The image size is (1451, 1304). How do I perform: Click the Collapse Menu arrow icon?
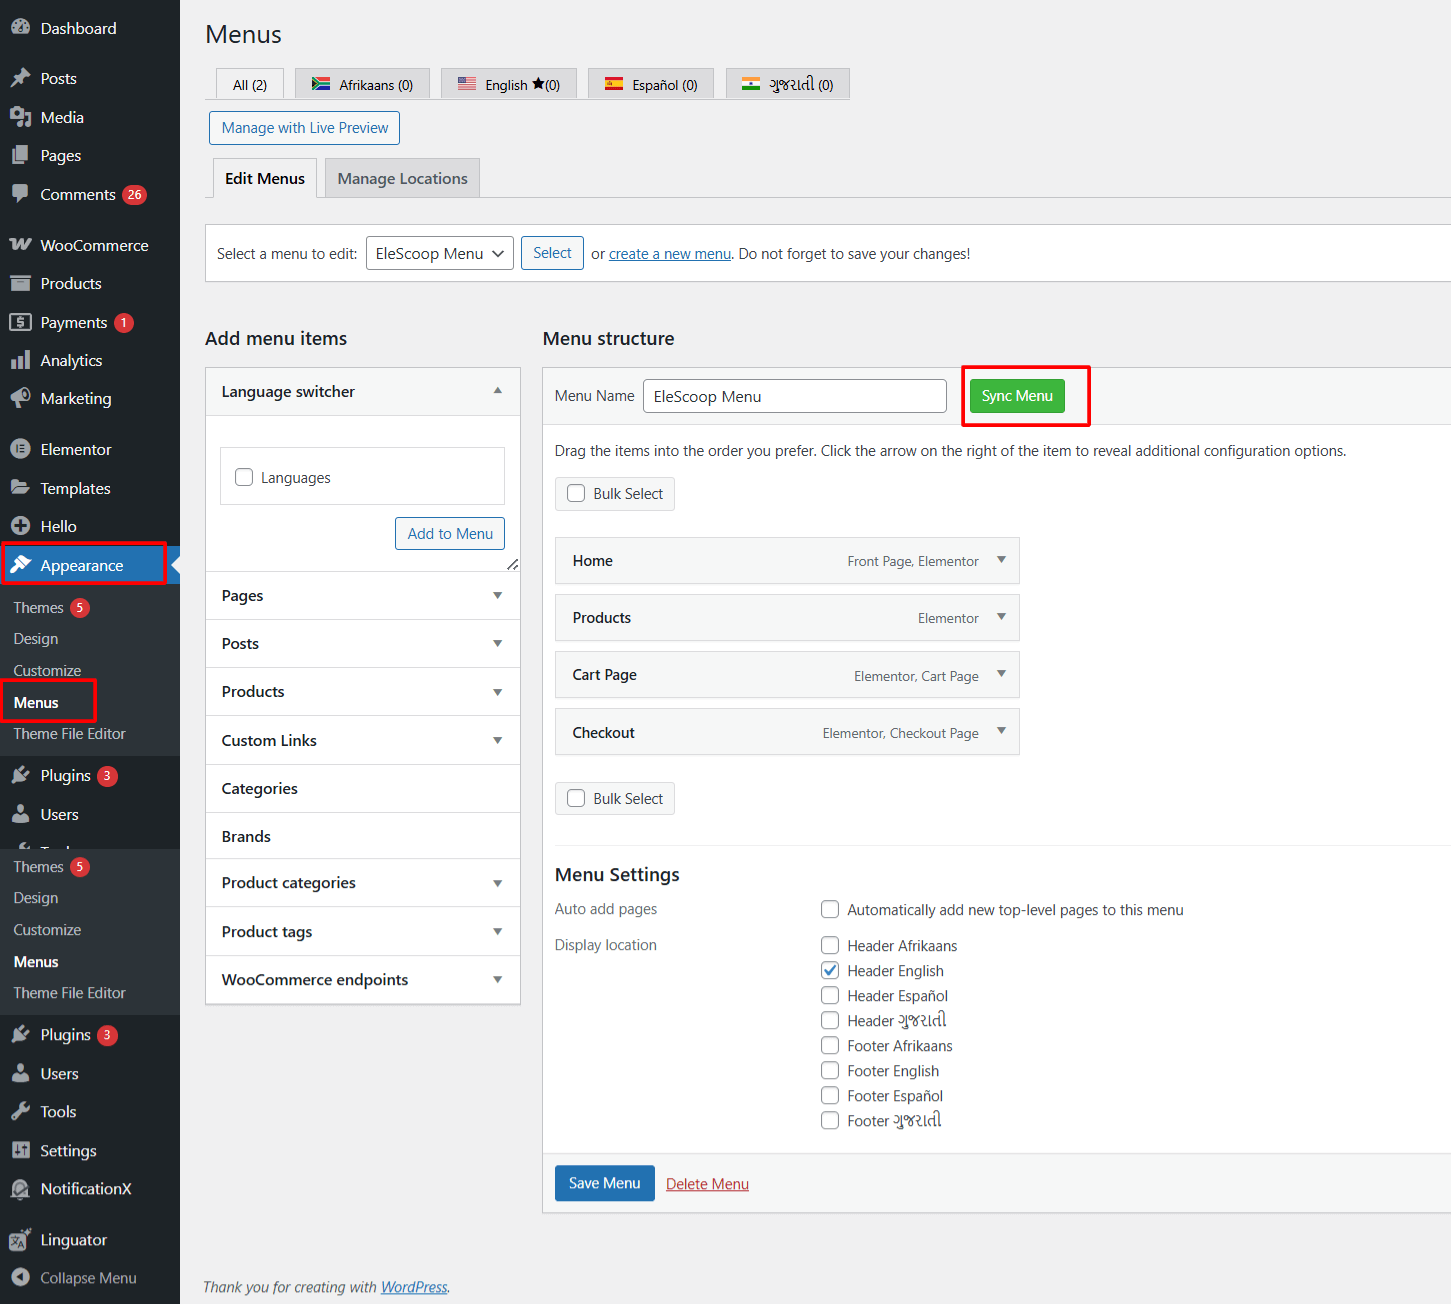click(20, 1278)
